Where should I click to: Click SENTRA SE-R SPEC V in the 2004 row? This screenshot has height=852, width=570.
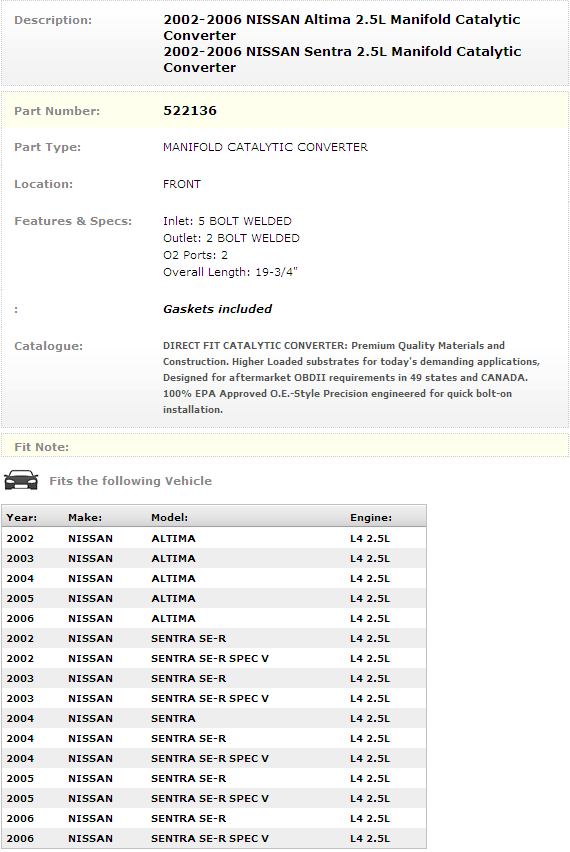pos(210,759)
